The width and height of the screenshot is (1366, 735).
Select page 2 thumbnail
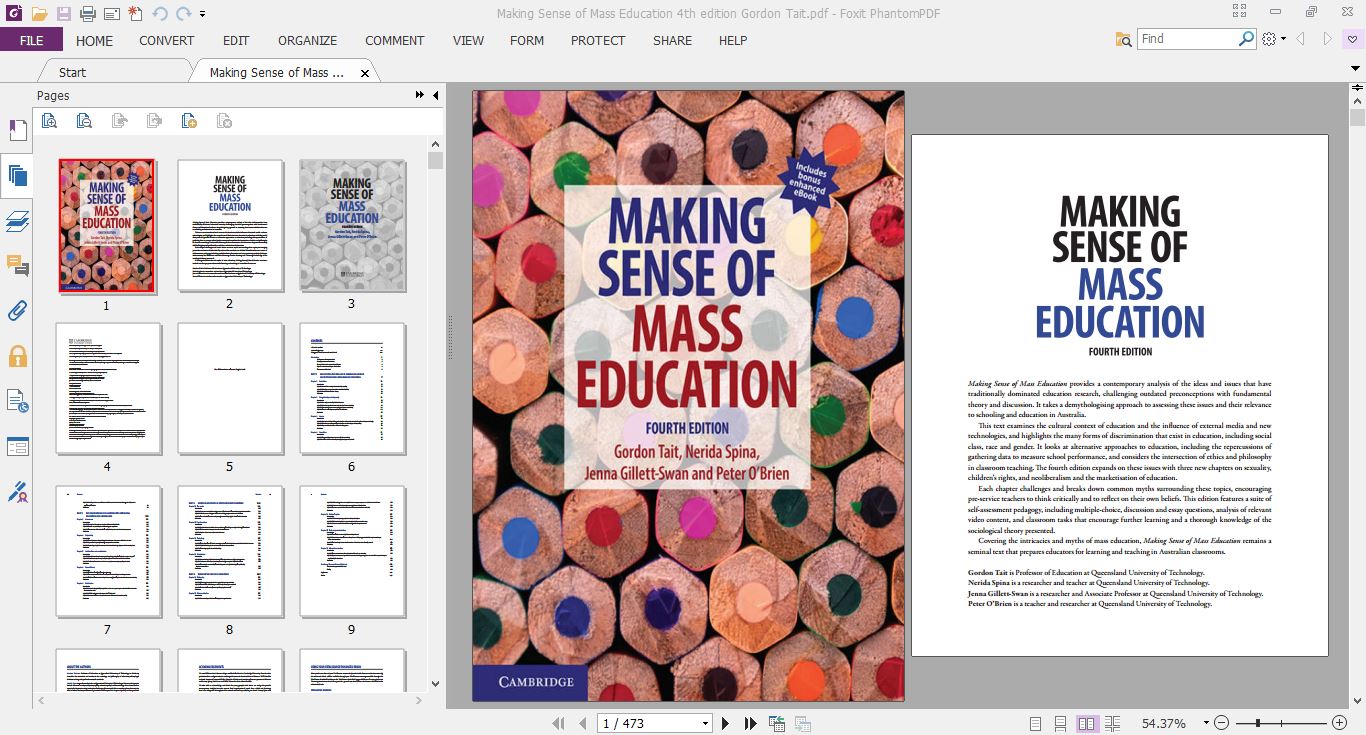click(x=229, y=225)
